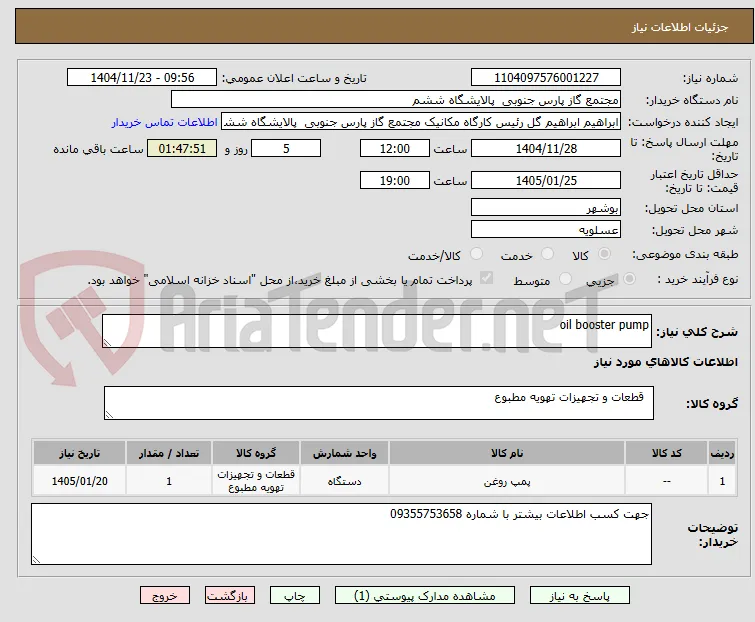Click the نام کالا column header
Image resolution: width=755 pixels, height=622 pixels.
click(507, 453)
